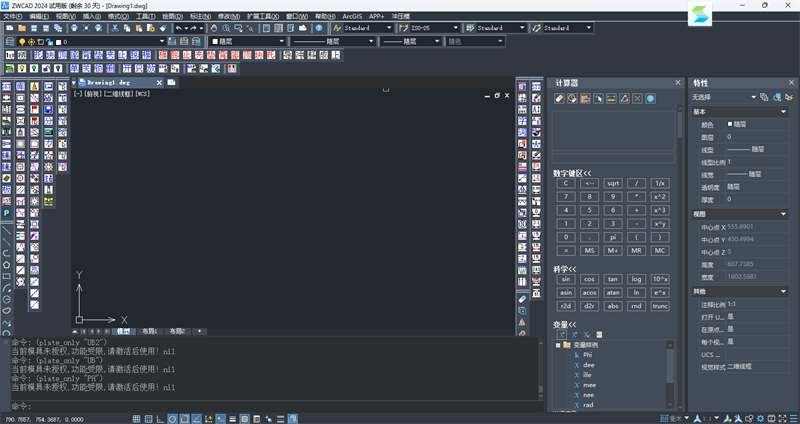Click the sqrt button in the calculator
Image resolution: width=800 pixels, height=424 pixels.
pos(613,183)
